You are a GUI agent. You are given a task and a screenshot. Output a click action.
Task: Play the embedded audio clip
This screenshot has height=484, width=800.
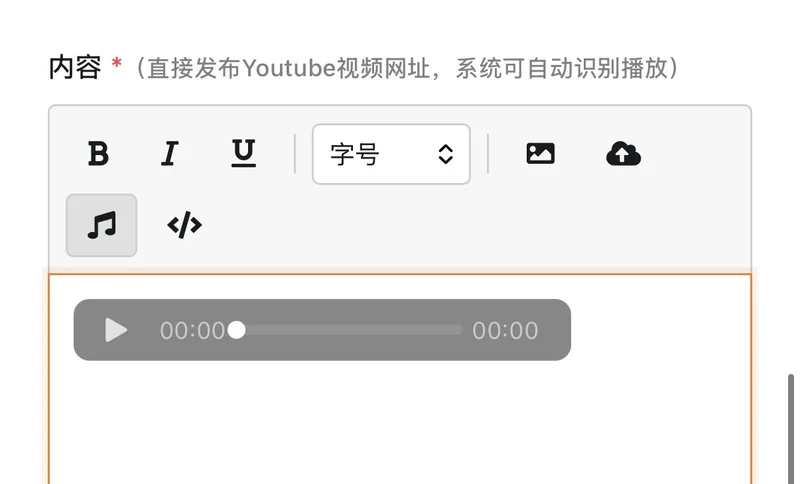(x=116, y=330)
